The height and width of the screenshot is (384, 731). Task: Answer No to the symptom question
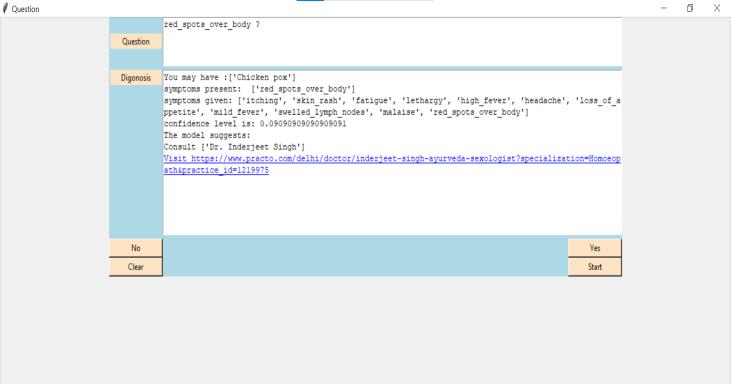click(136, 248)
